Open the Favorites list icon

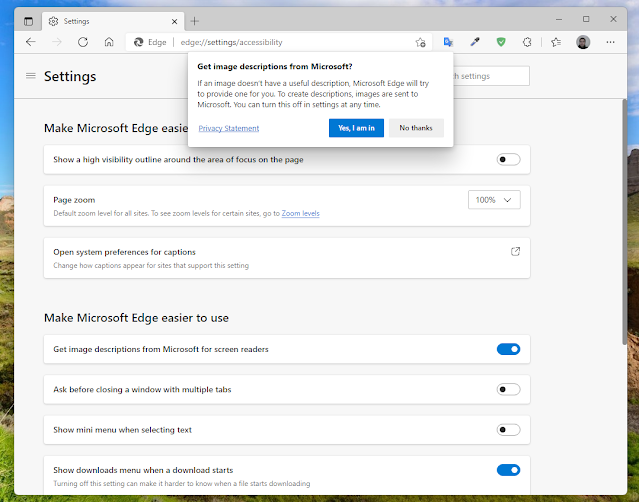click(556, 42)
